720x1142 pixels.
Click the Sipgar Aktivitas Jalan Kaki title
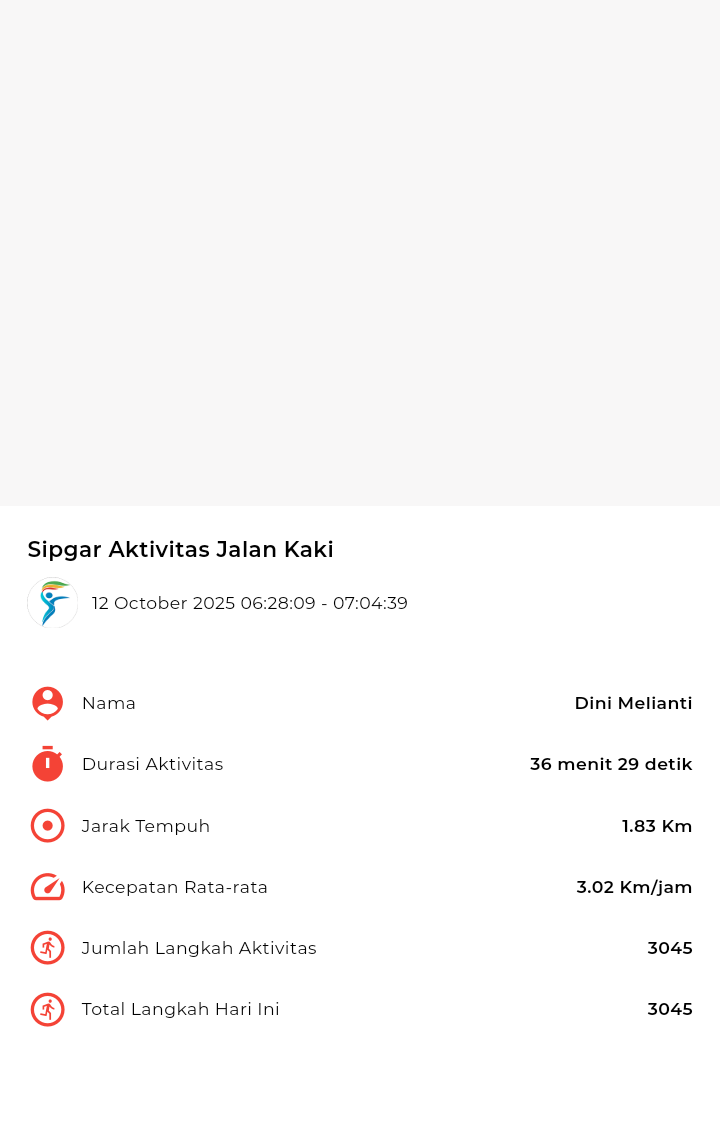pyautogui.click(x=180, y=549)
